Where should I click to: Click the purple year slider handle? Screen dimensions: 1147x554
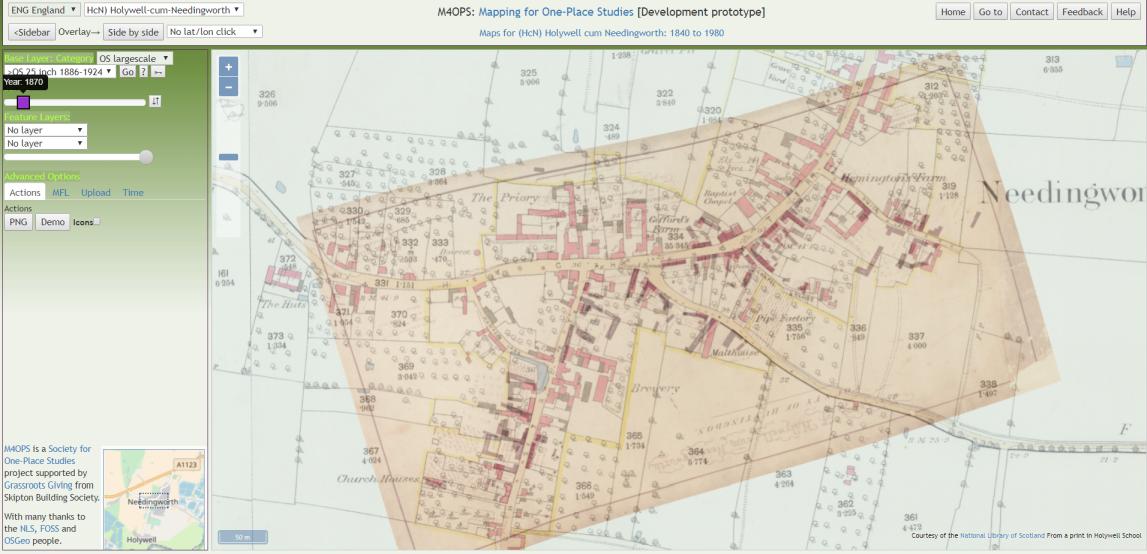pyautogui.click(x=23, y=102)
